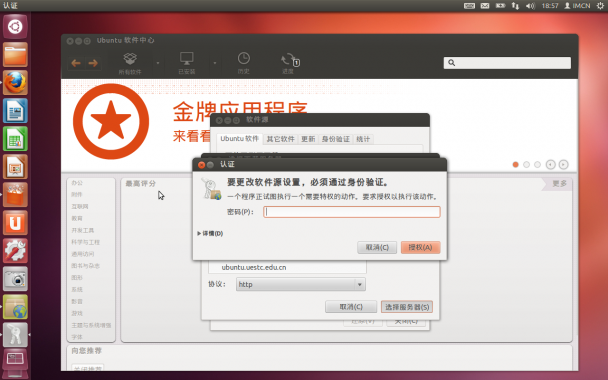Launch LibreOffice Writer from the launcher
This screenshot has width=608, height=380.
point(15,111)
